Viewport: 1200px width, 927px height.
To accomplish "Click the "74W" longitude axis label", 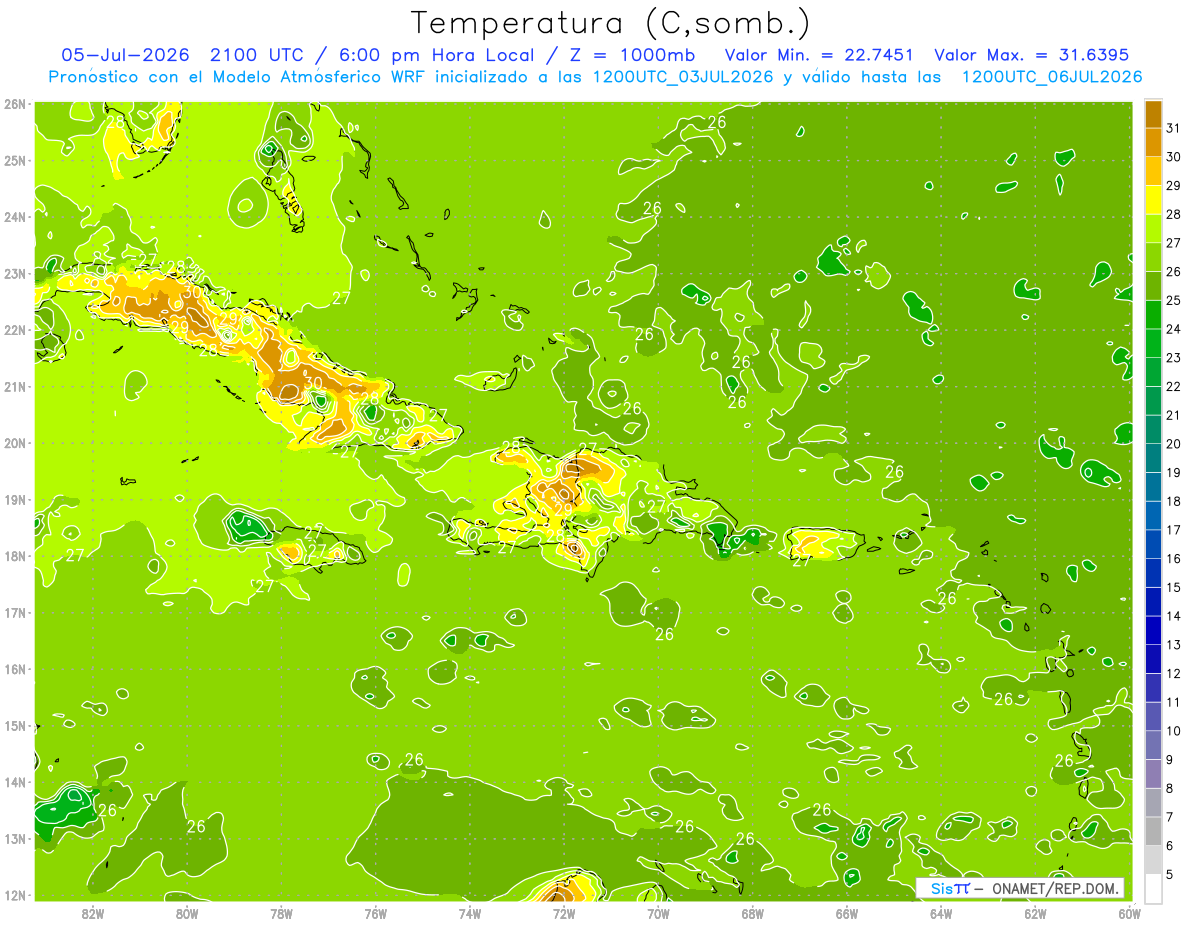I will click(470, 912).
